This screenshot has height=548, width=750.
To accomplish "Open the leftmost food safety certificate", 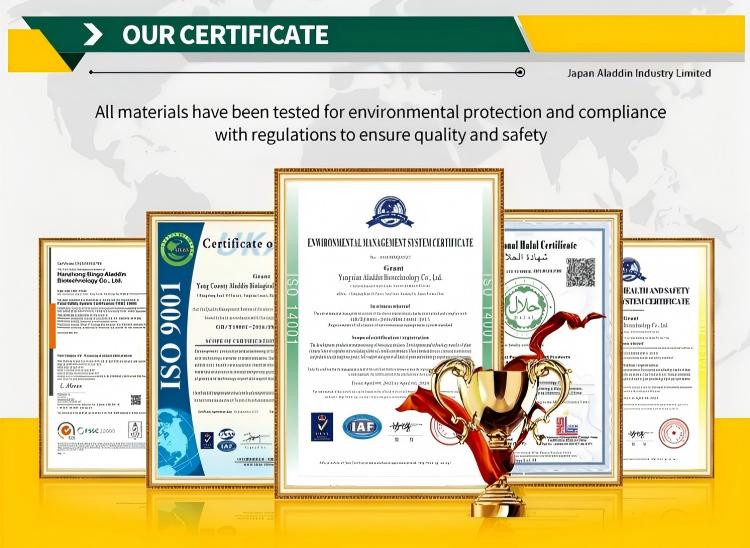I will click(93, 357).
